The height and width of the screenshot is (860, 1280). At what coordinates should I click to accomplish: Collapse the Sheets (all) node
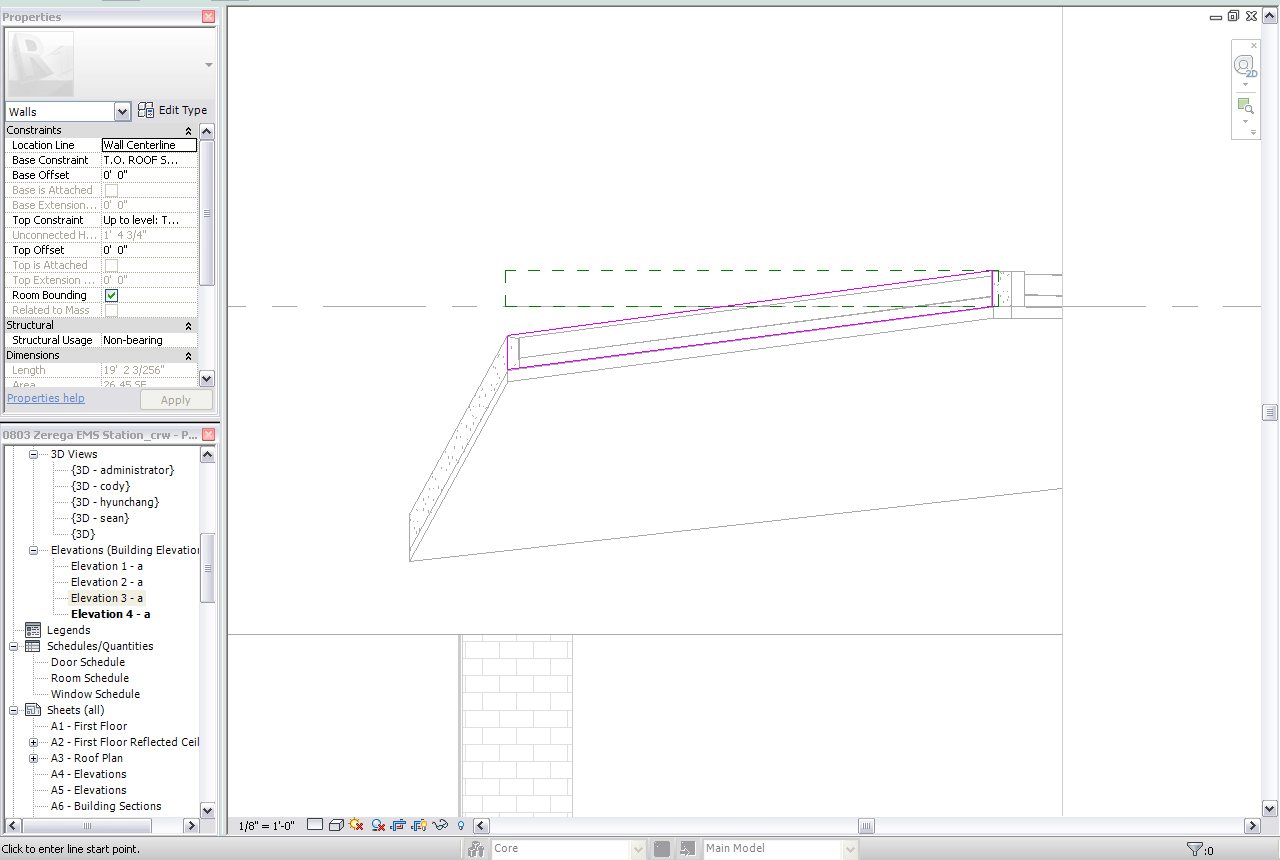coord(14,710)
